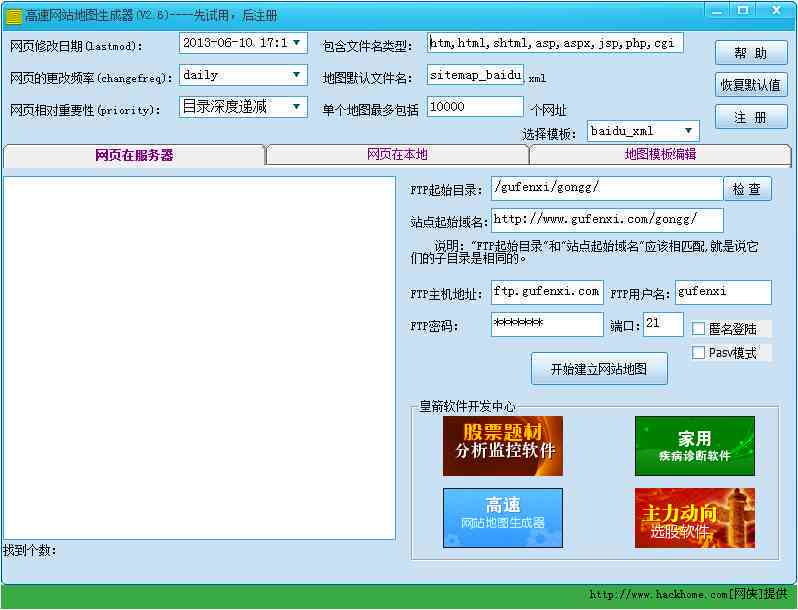Open the priority 目录深度递减 dropdown
Image resolution: width=798 pixels, height=610 pixels.
point(297,107)
